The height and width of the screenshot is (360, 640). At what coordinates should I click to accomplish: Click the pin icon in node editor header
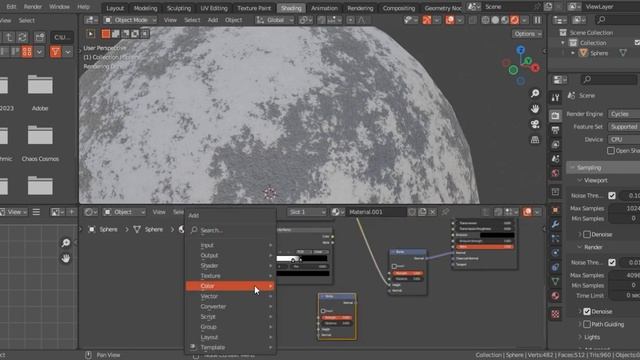tap(445, 212)
